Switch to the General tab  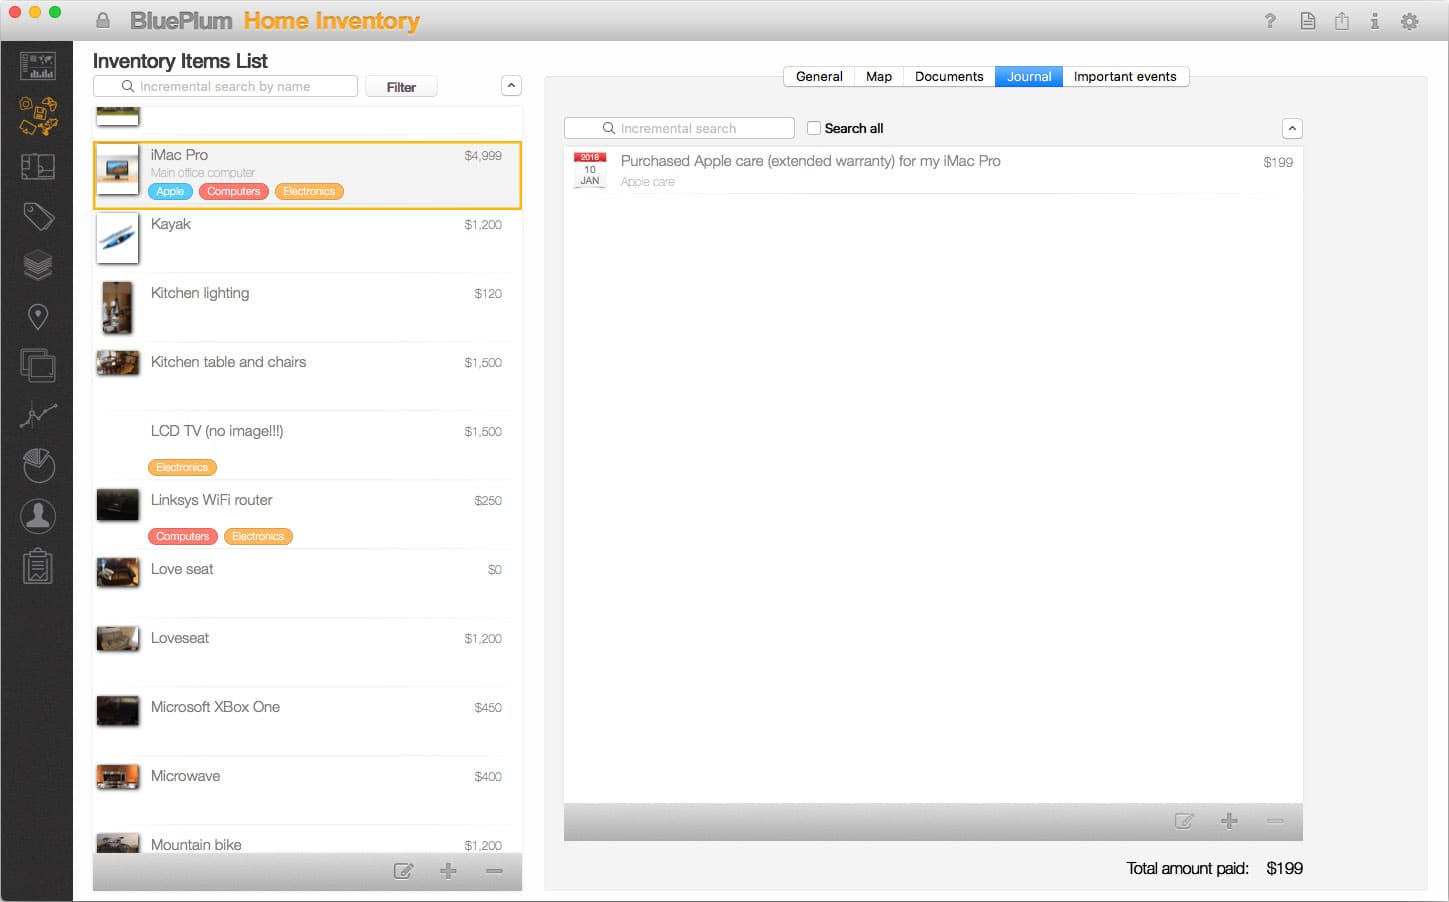tap(819, 76)
